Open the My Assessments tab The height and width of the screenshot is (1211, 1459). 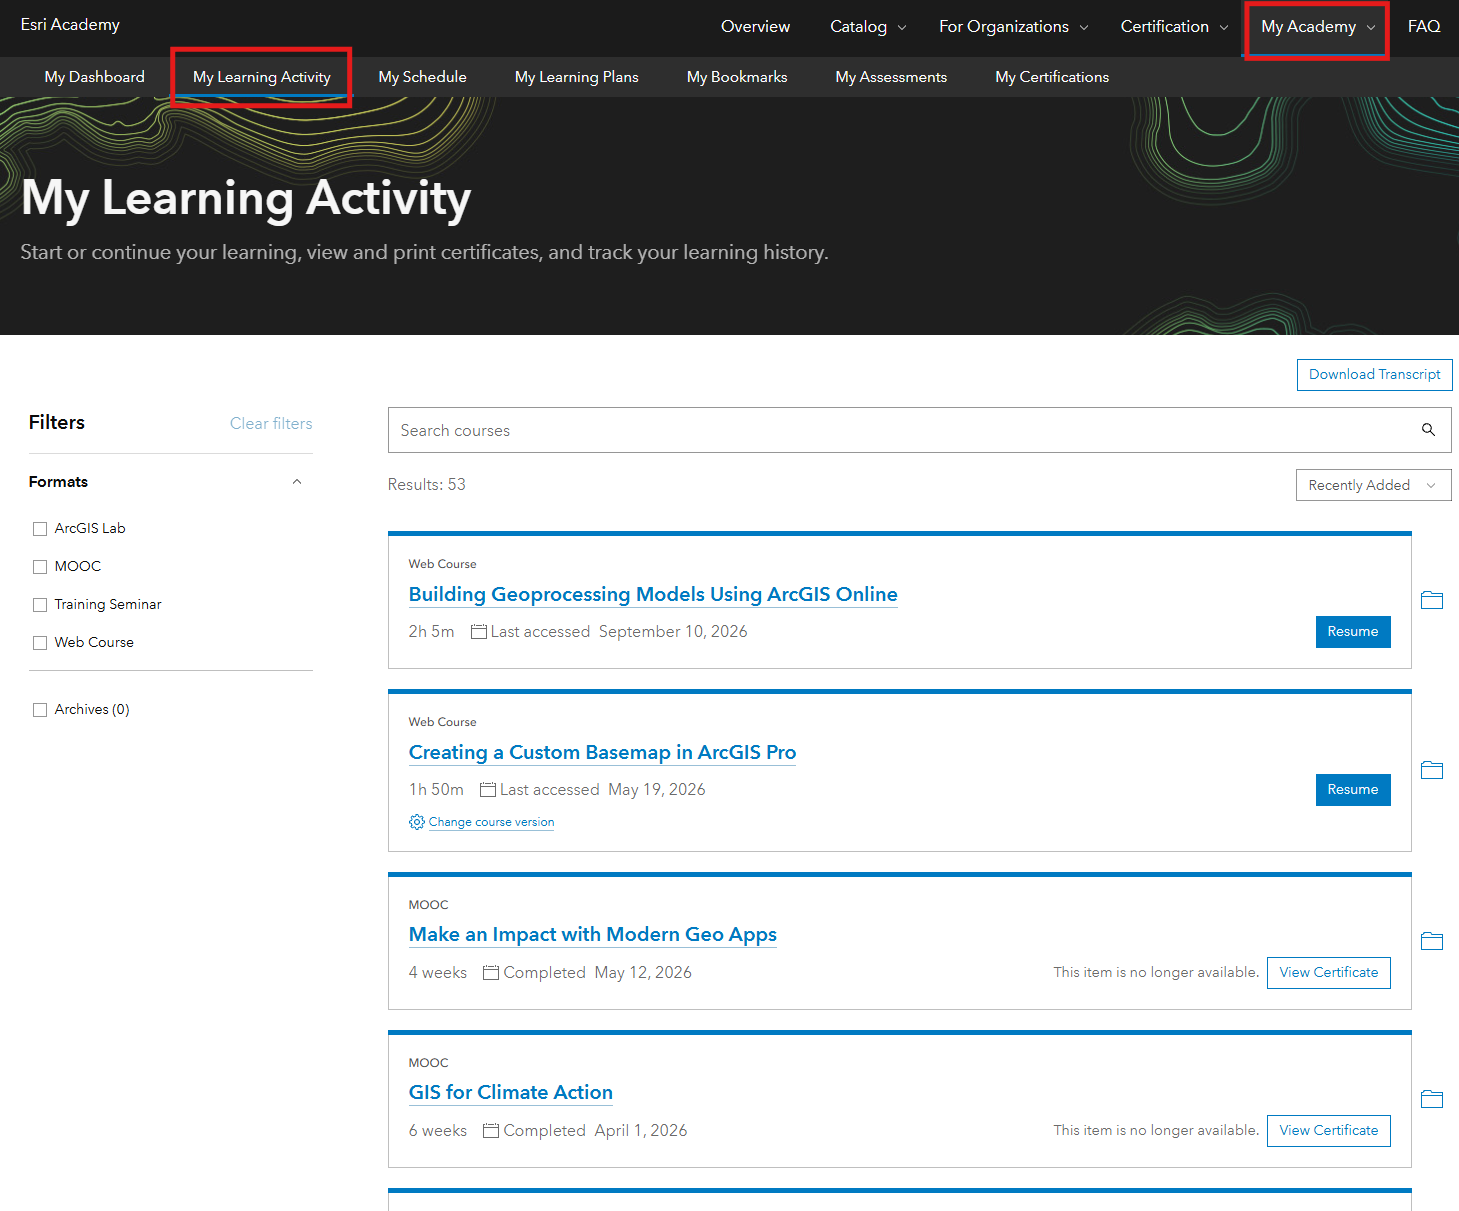click(x=891, y=77)
